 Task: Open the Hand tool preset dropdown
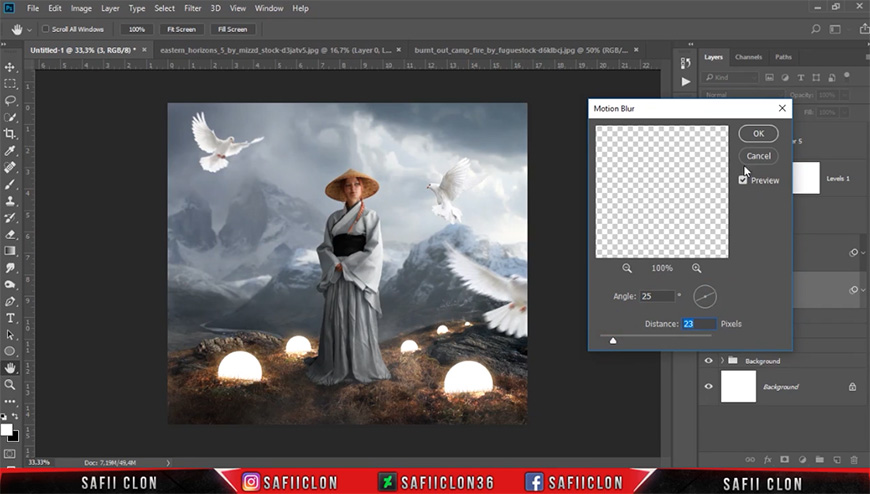(x=29, y=29)
